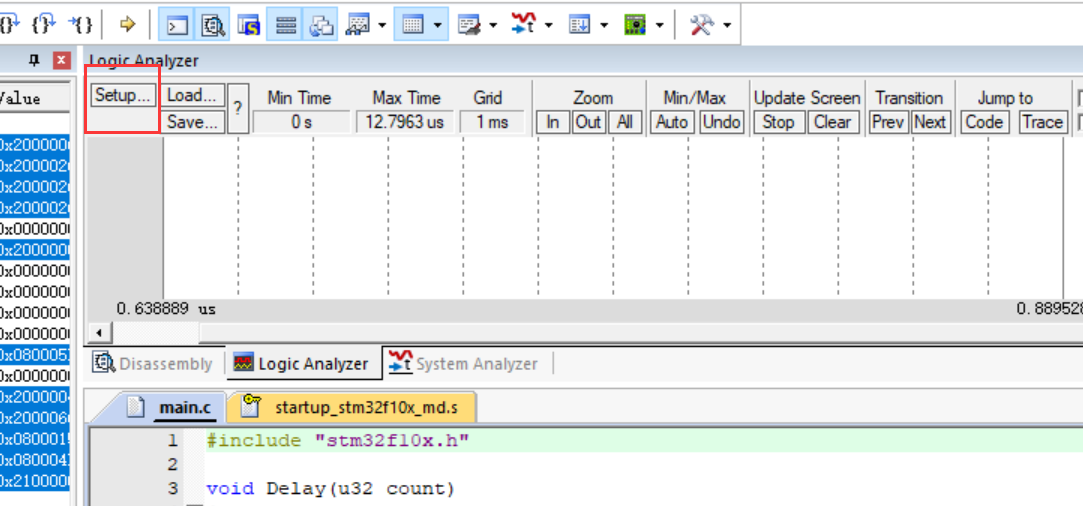This screenshot has height=506, width=1083.
Task: Select the Logic Analyzer tab
Action: pyautogui.click(x=304, y=364)
